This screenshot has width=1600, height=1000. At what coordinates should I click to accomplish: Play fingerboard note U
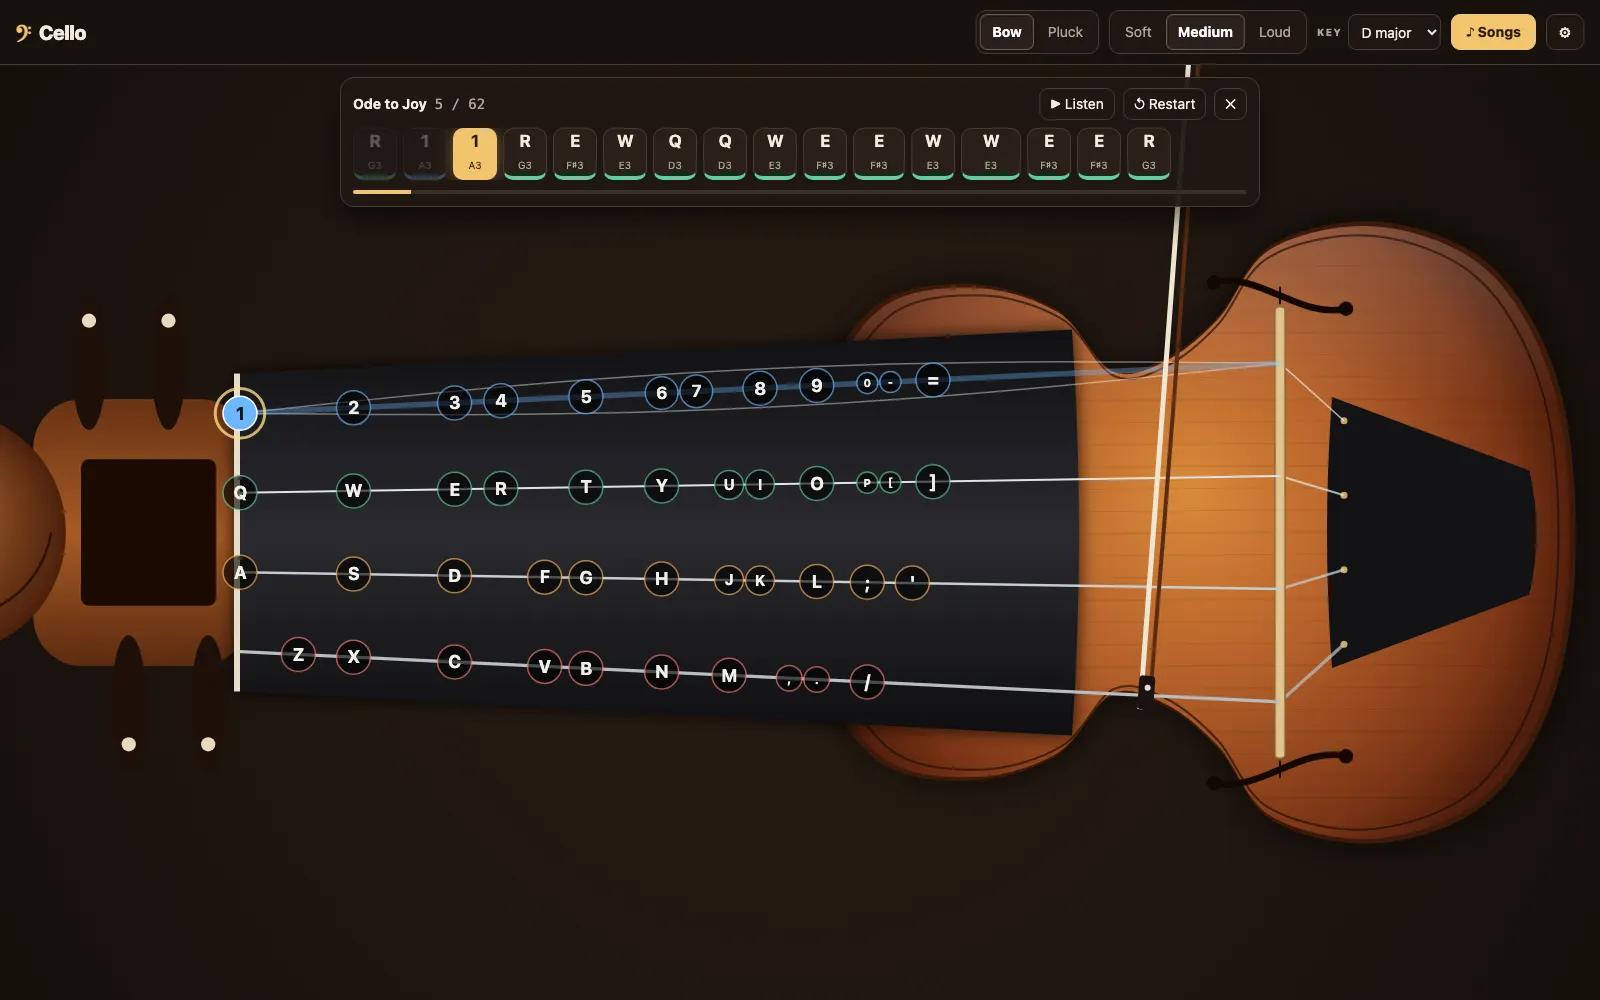coord(729,486)
